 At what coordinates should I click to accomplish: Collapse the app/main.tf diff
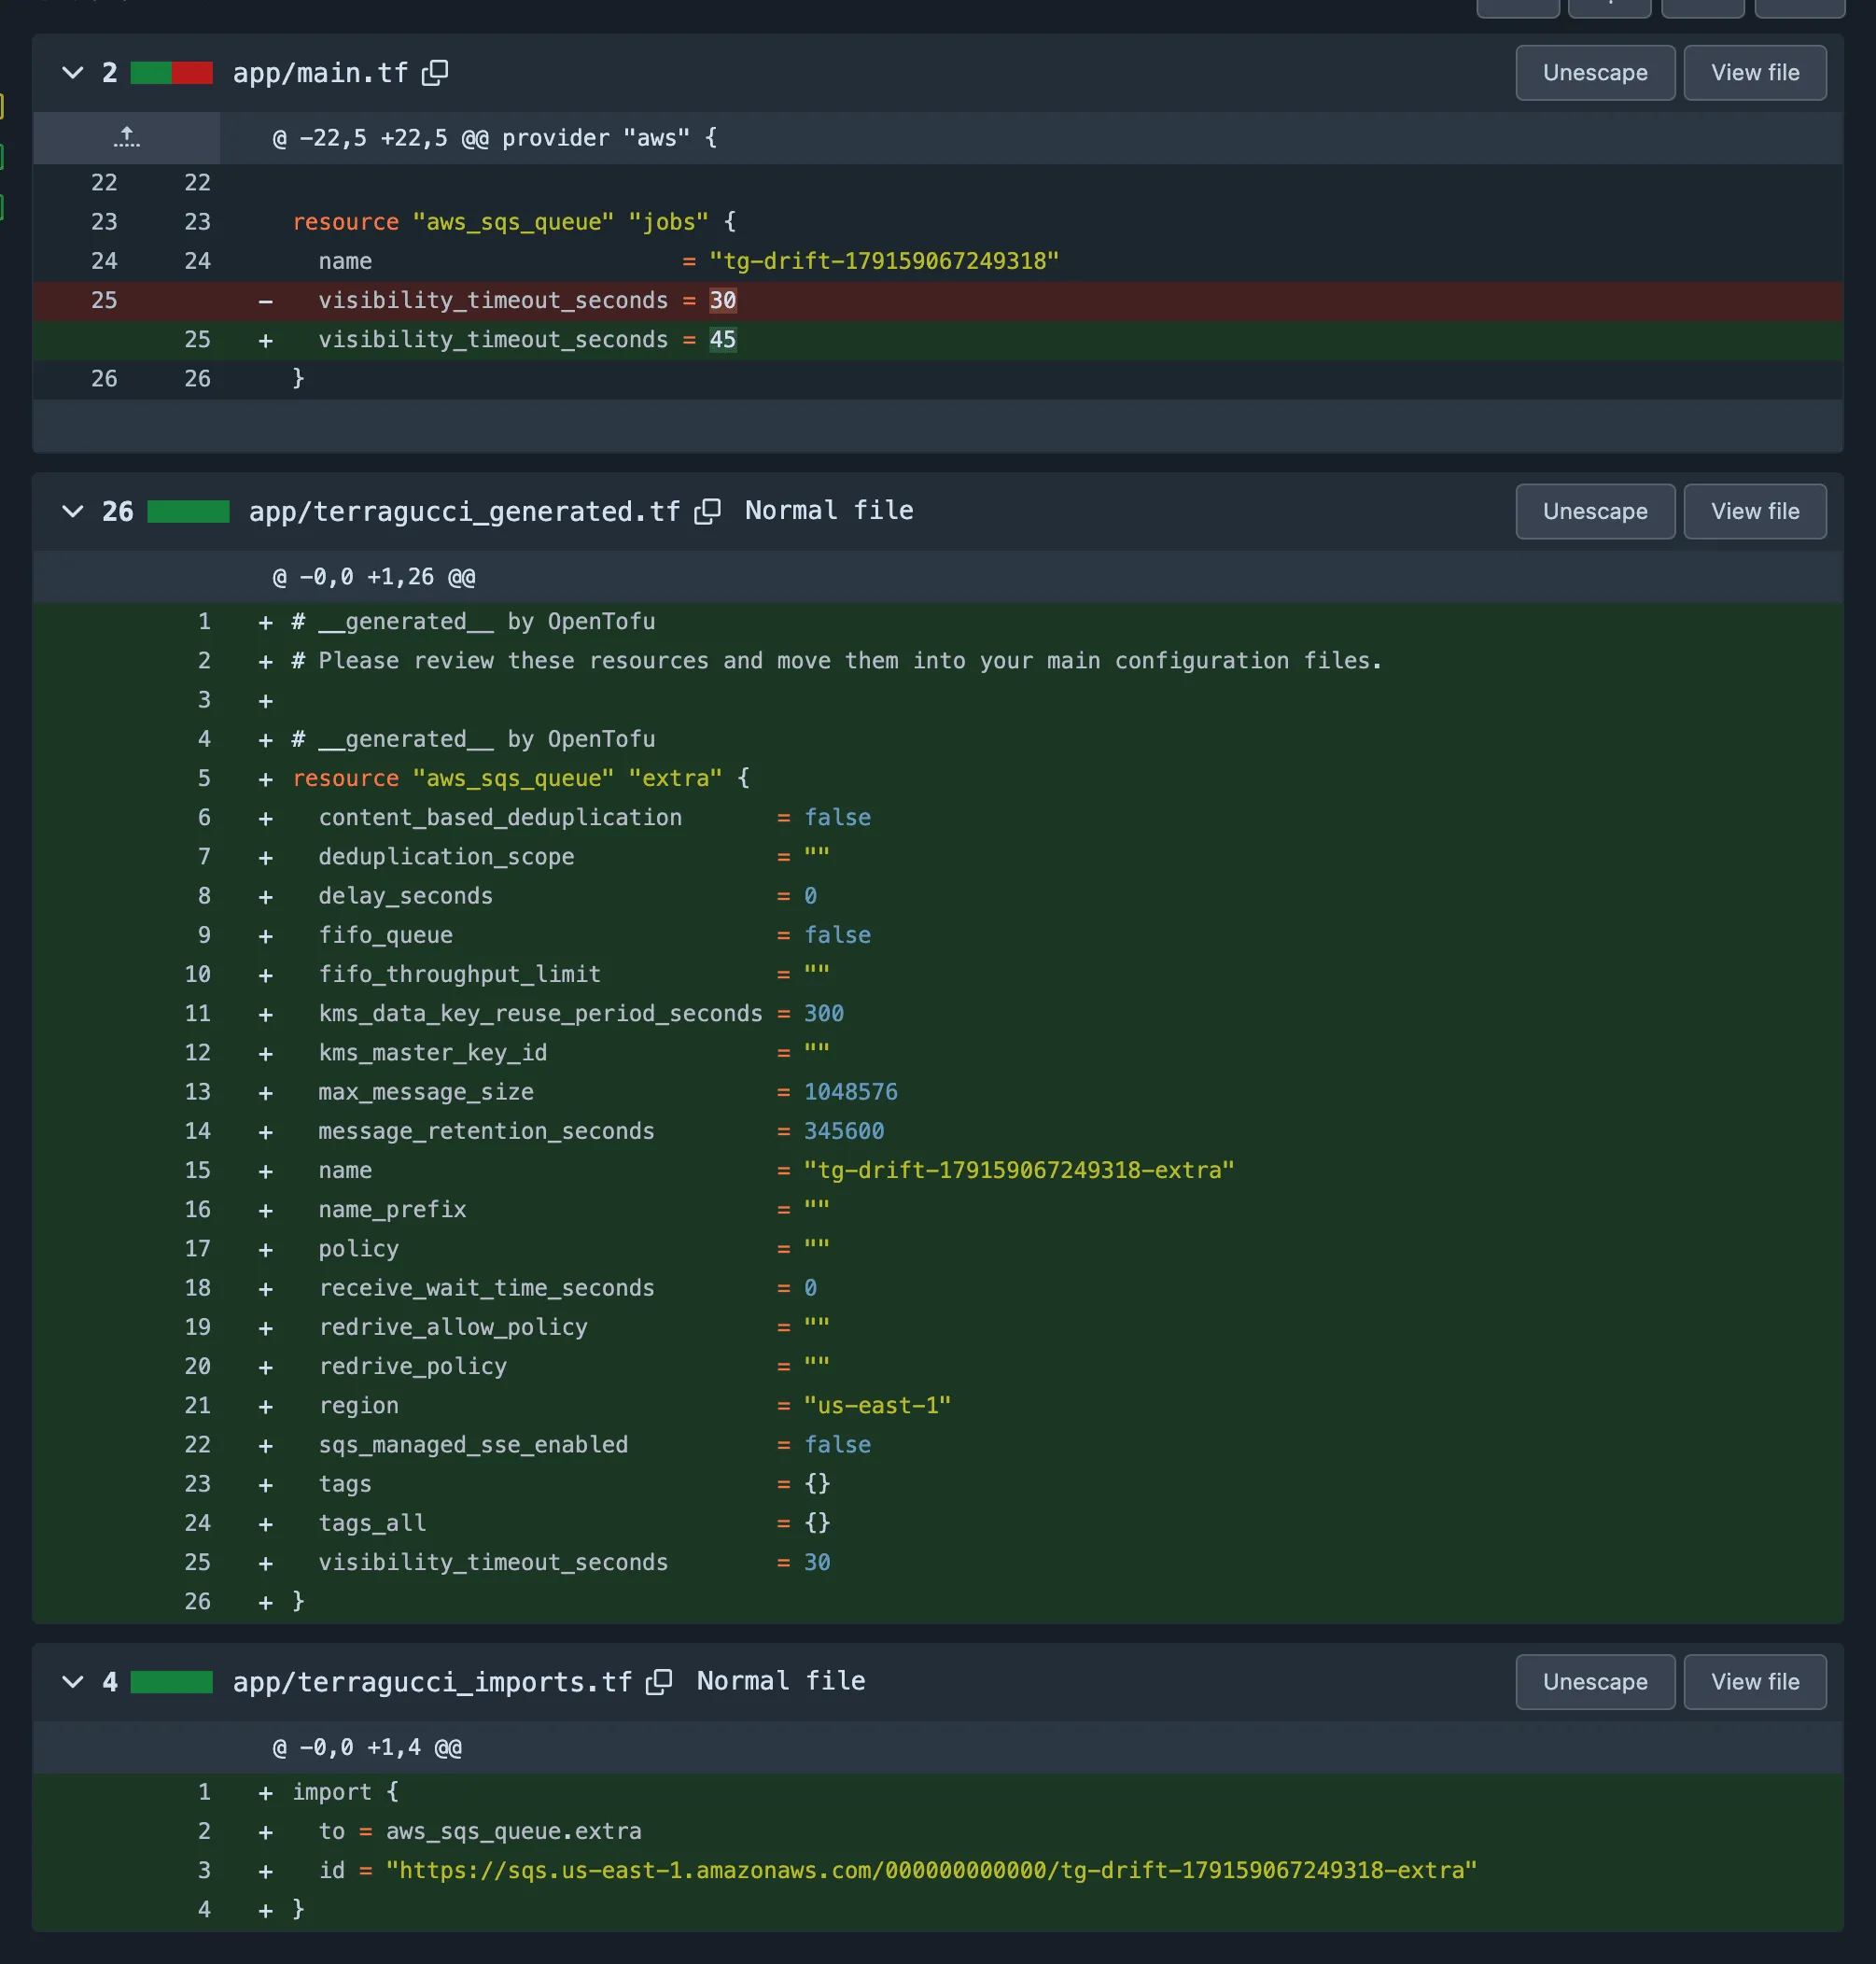72,73
